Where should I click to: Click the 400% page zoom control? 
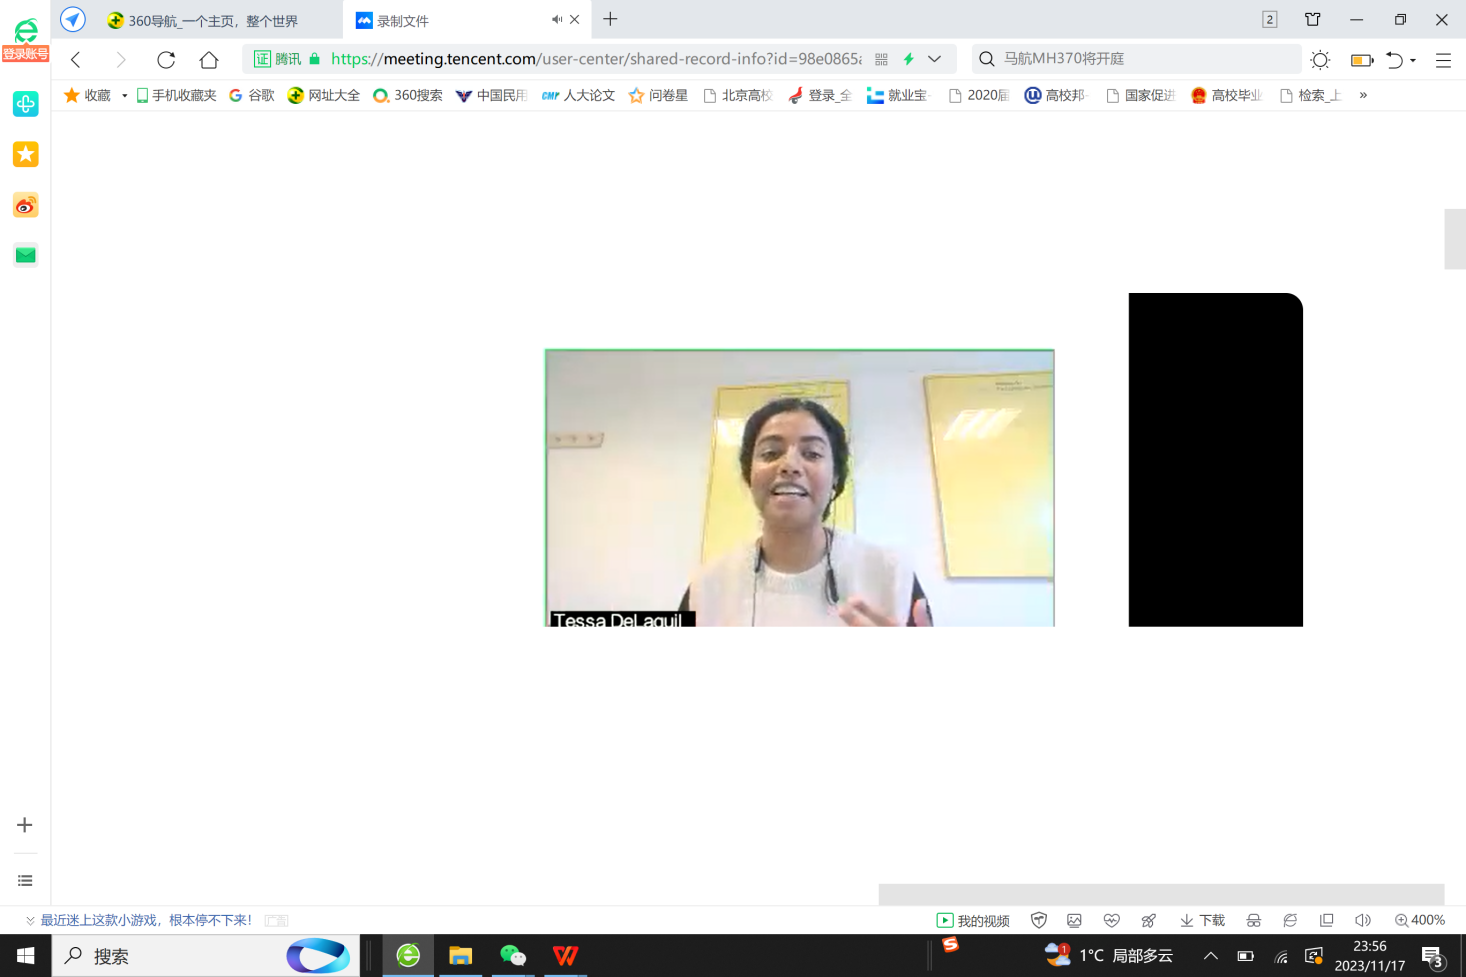(x=1420, y=920)
